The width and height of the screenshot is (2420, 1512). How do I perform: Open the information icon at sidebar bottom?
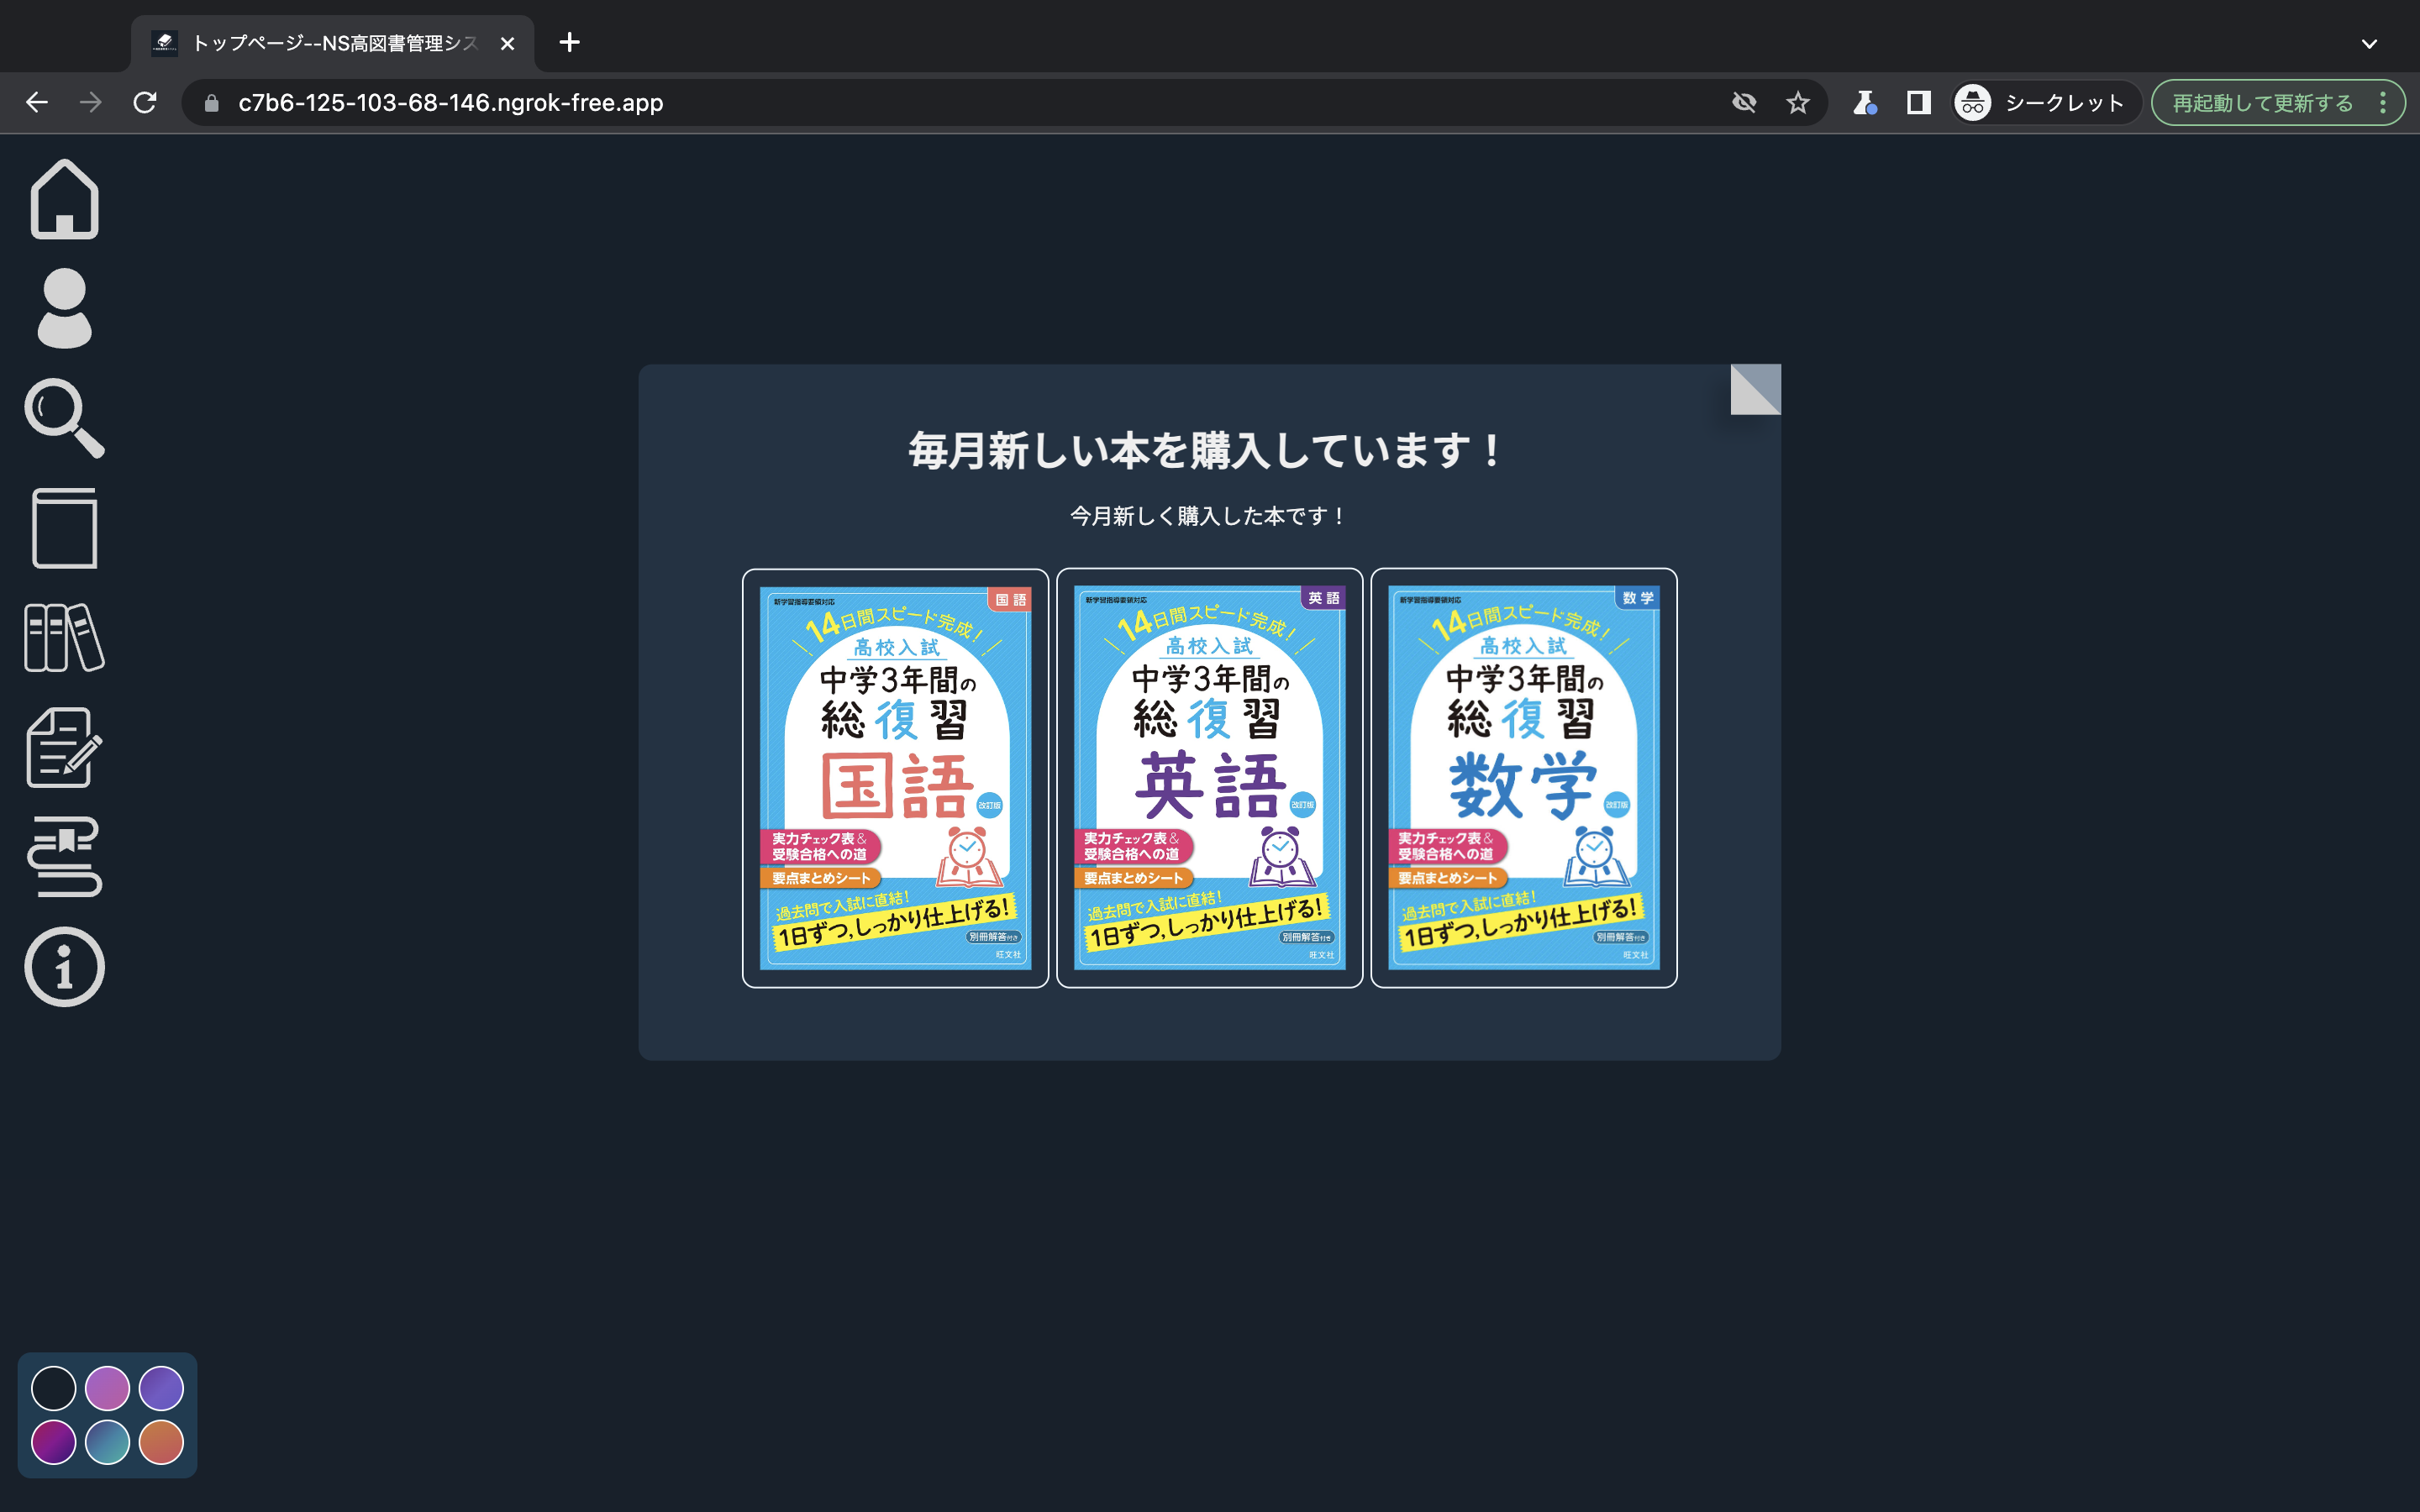tap(64, 967)
